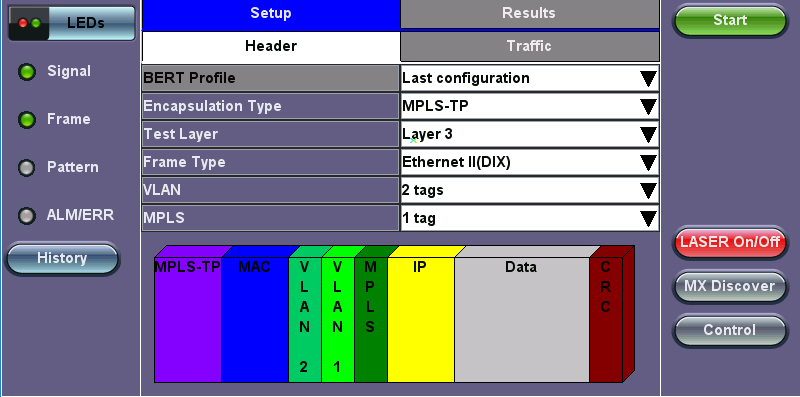Image resolution: width=800 pixels, height=397 pixels.
Task: Select the Header sub-tab
Action: pos(270,46)
